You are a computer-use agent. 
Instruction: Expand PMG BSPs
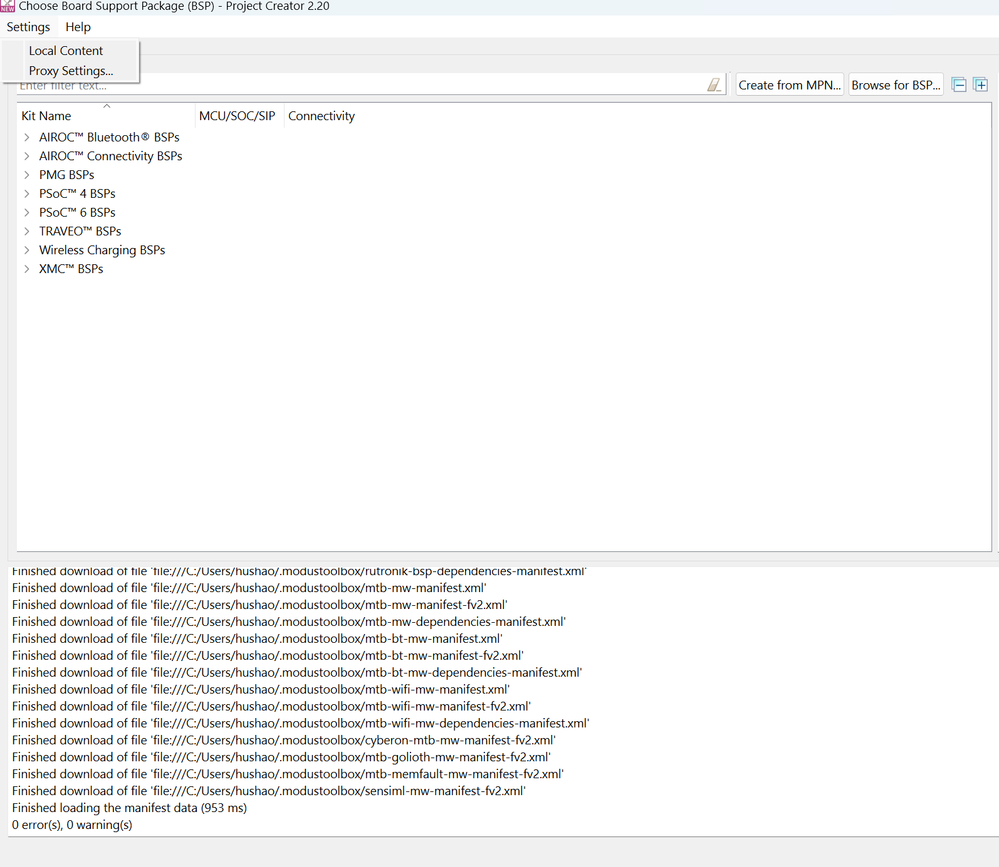(x=26, y=174)
